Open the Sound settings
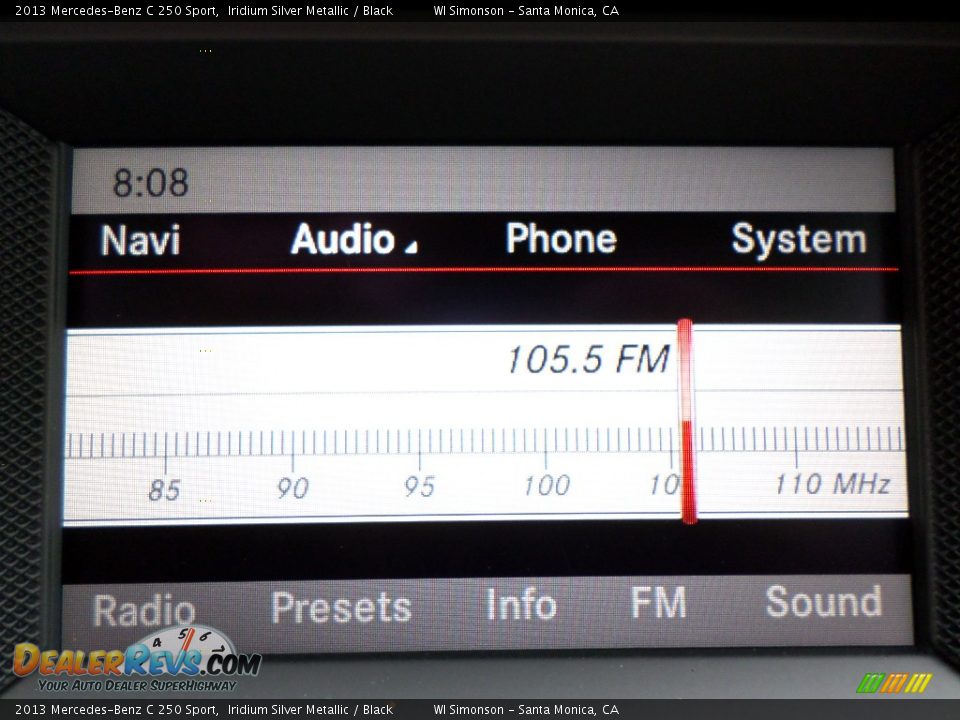 [823, 602]
